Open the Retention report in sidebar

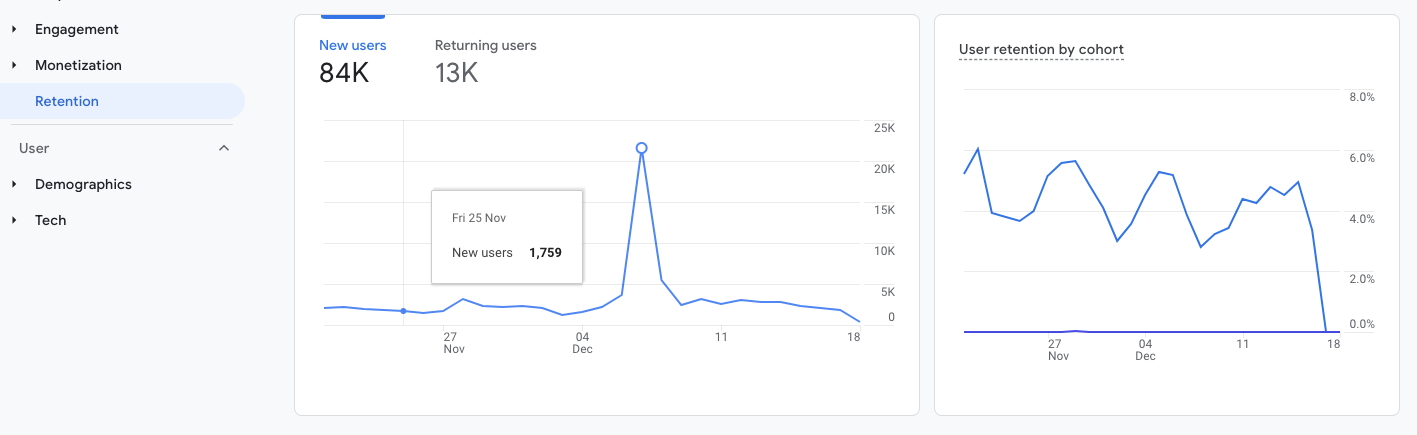67,102
